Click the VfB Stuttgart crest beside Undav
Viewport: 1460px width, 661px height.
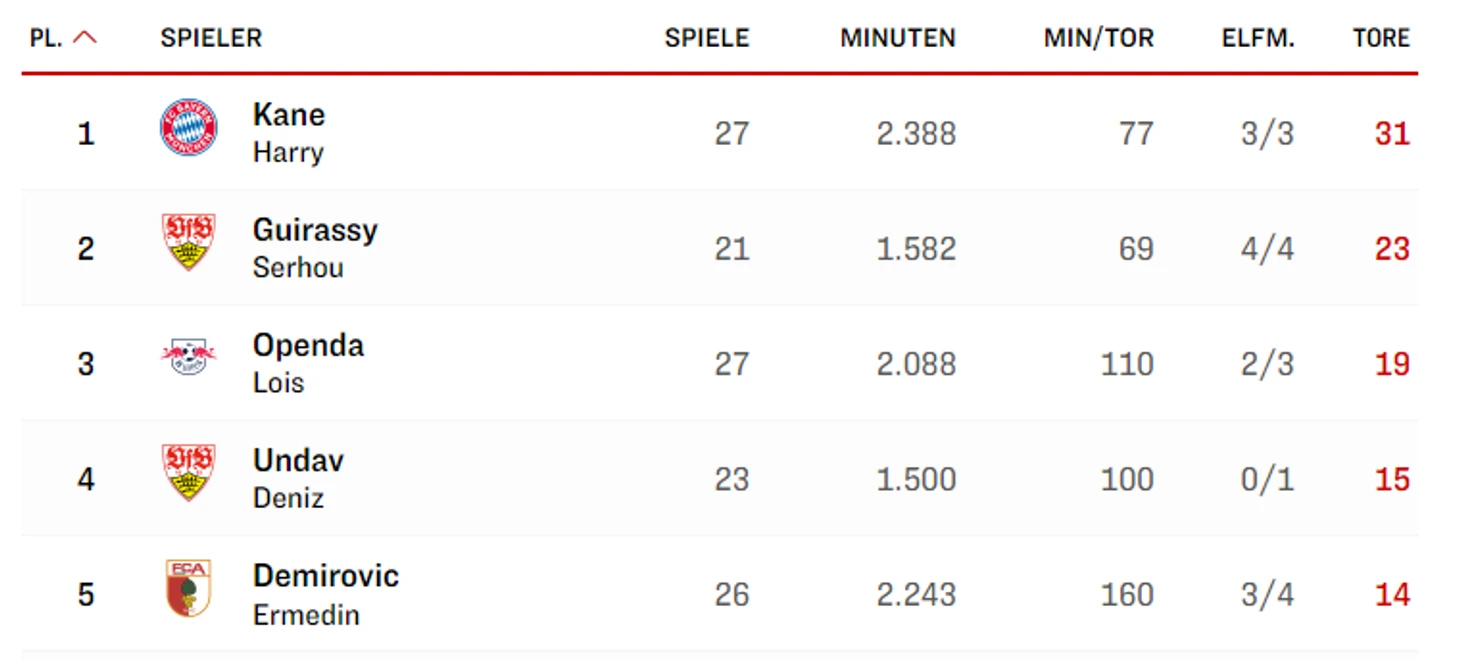coord(188,473)
